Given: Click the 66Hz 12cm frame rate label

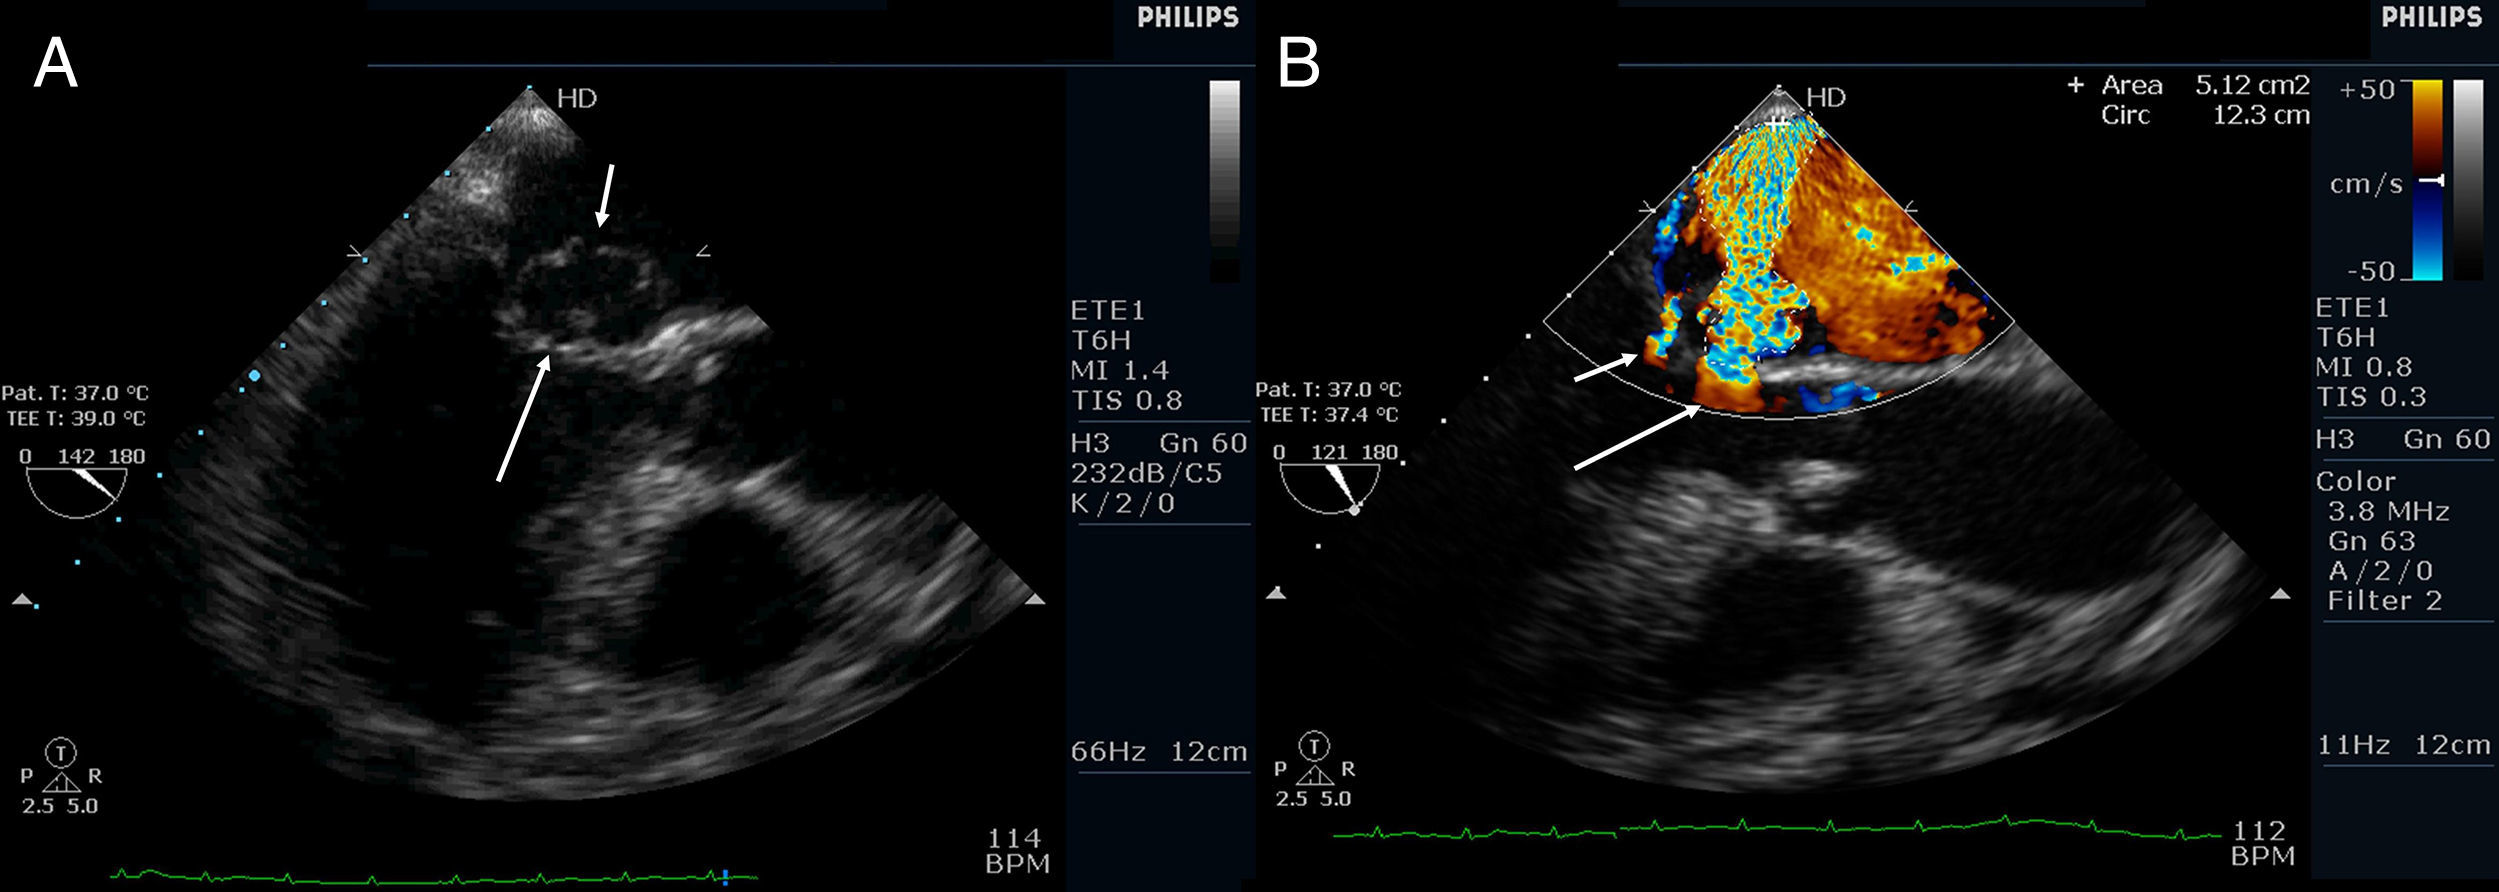Looking at the screenshot, I should pos(1158,751).
